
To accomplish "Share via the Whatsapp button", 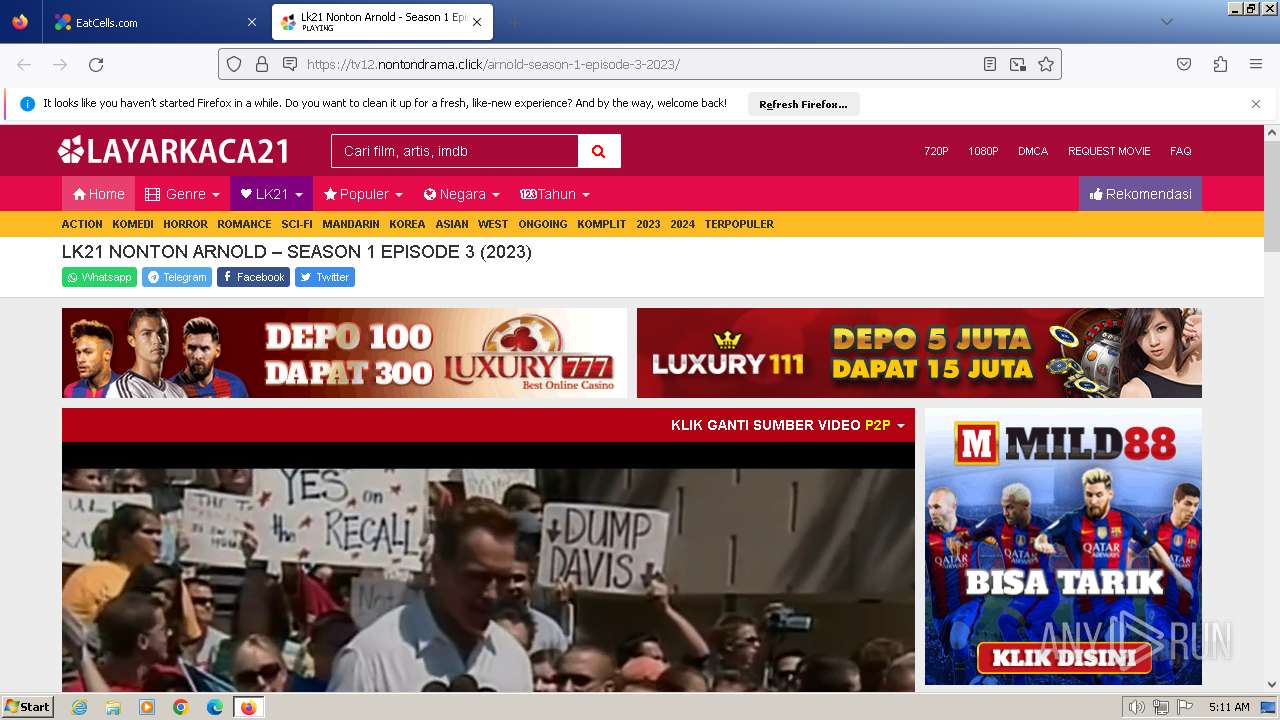I will [99, 277].
